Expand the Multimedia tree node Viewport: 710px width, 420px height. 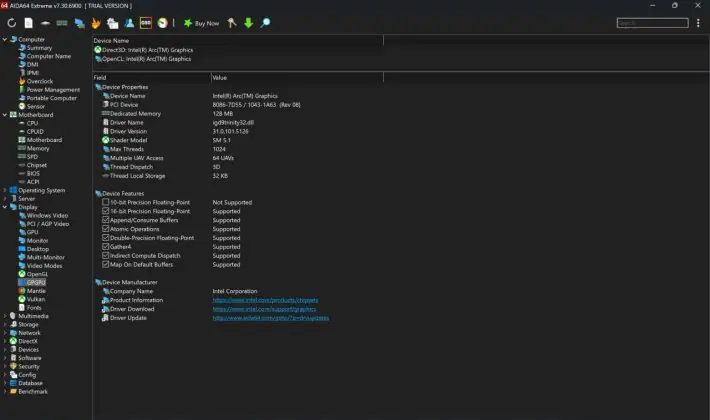(5, 316)
